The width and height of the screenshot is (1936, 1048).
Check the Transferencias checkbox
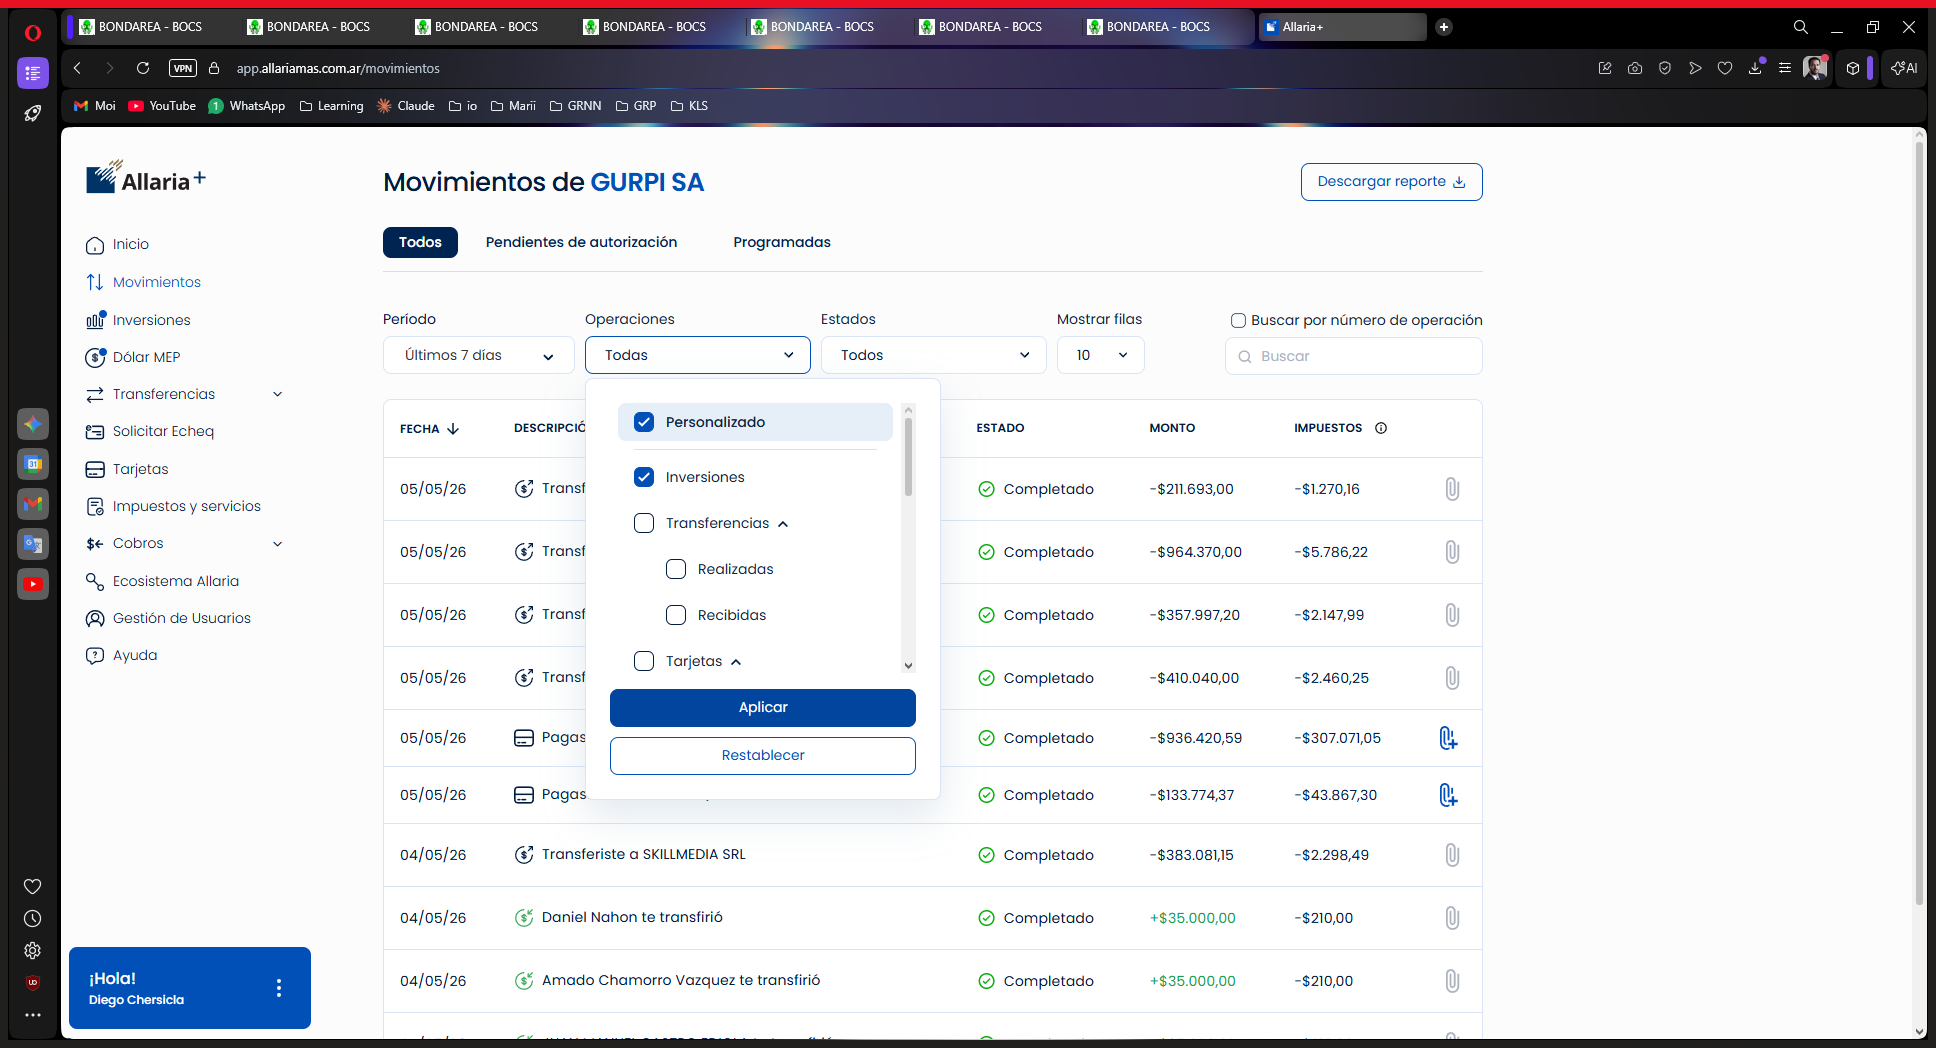(x=644, y=523)
